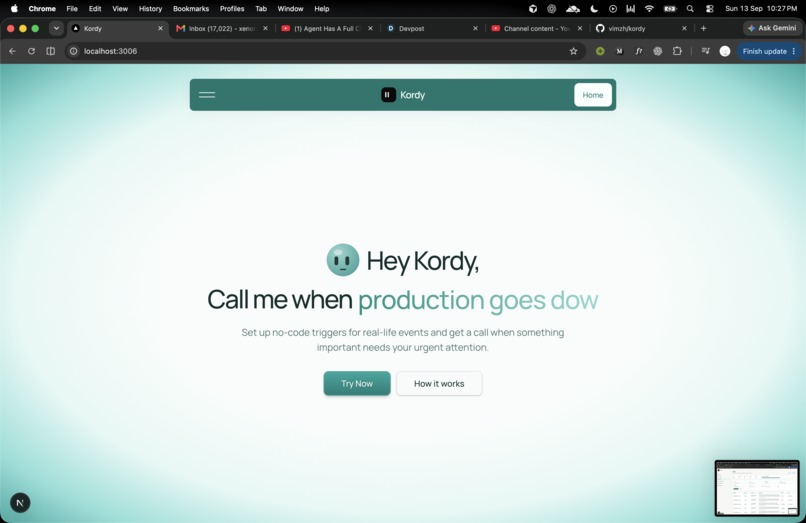Switch to the Agent Has A Full YouTube tab
This screenshot has height=523, width=806.
(327, 28)
